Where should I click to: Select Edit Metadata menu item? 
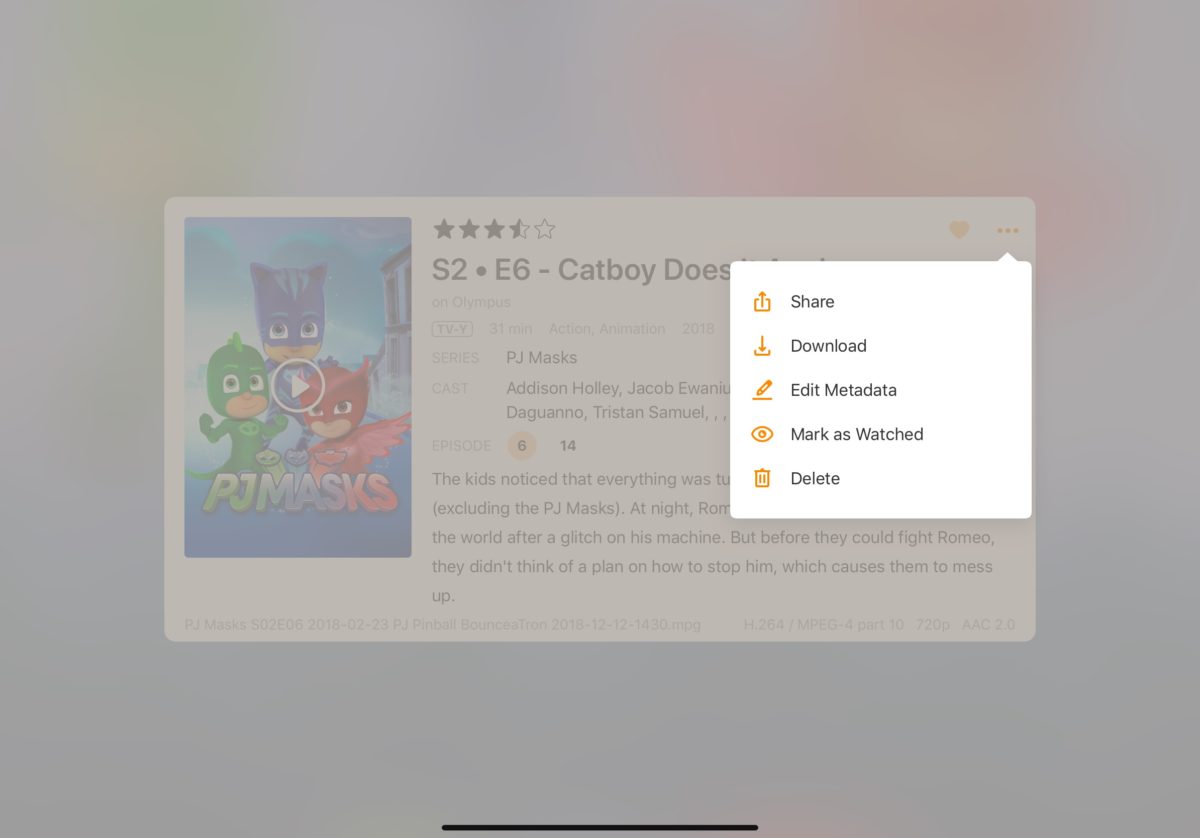(x=880, y=390)
